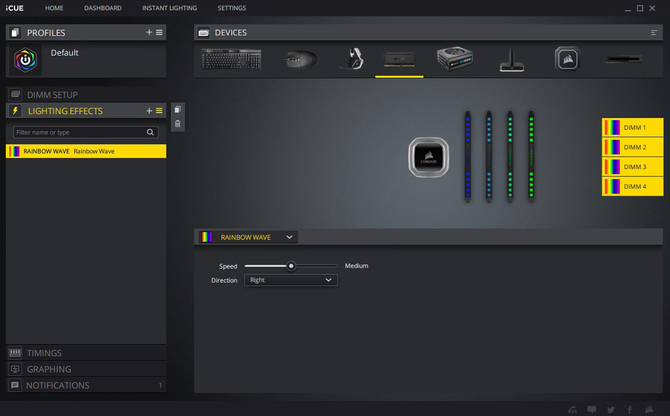The image size is (670, 416).
Task: Click the DEVICES panel keyboard icon
Action: (203, 32)
